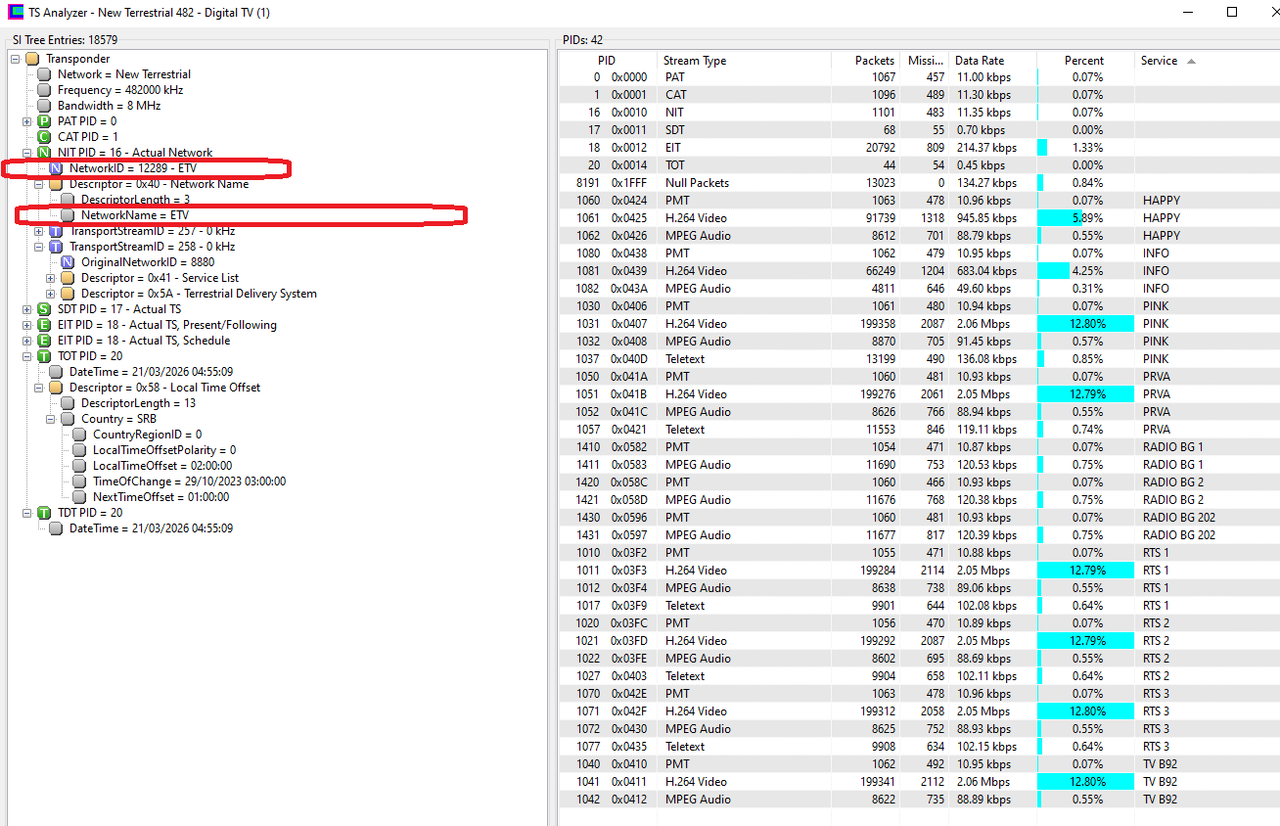Click the green S icon of SDT PID
The height and width of the screenshot is (826, 1280).
point(44,309)
